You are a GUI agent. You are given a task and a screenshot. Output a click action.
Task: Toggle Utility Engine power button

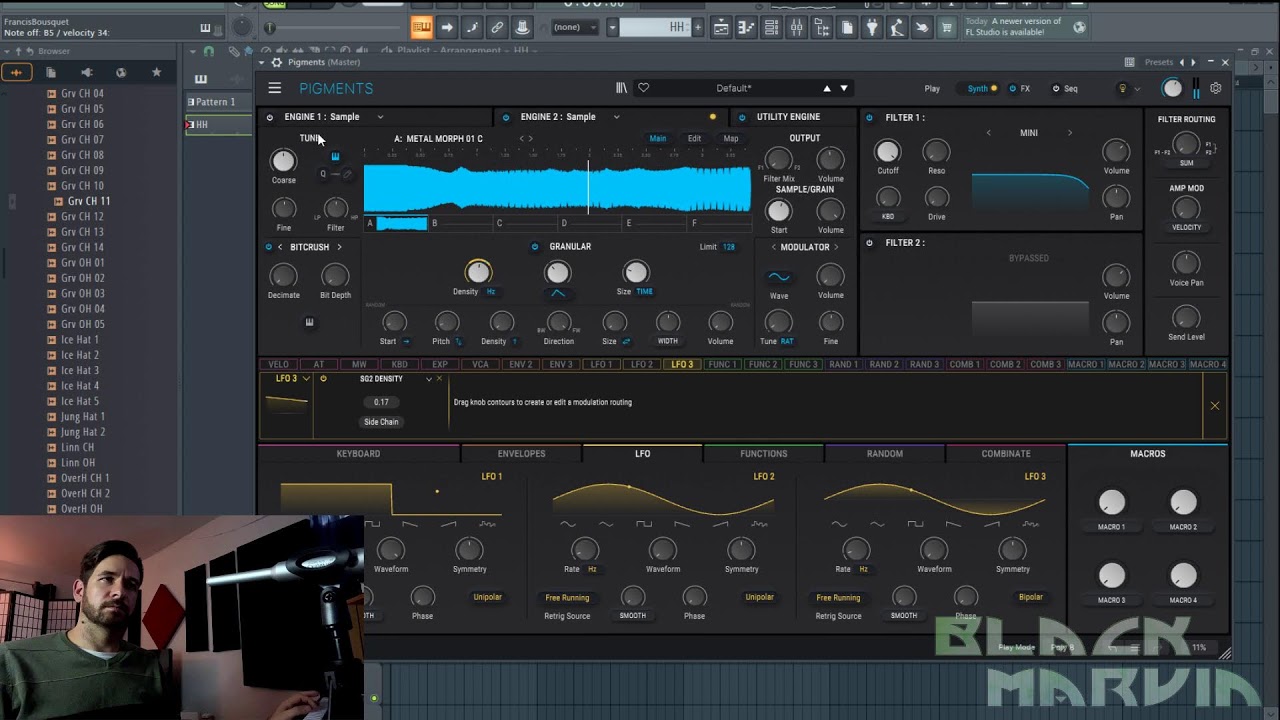coord(741,117)
